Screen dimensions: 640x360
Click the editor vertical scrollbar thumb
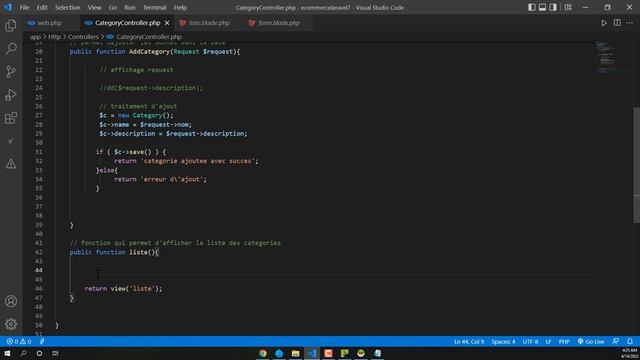pyautogui.click(x=636, y=165)
